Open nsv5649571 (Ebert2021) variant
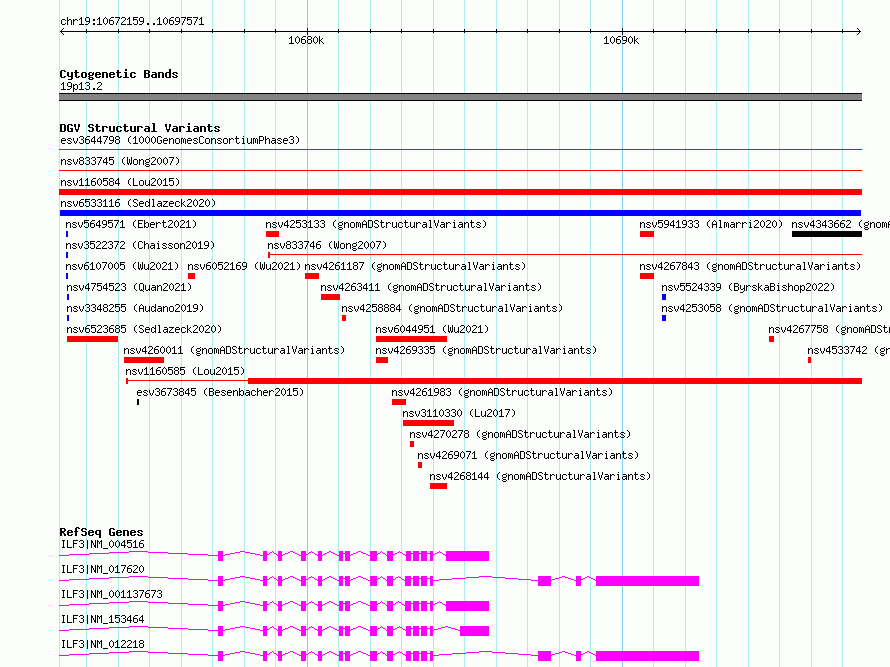890x667 pixels. click(131, 224)
